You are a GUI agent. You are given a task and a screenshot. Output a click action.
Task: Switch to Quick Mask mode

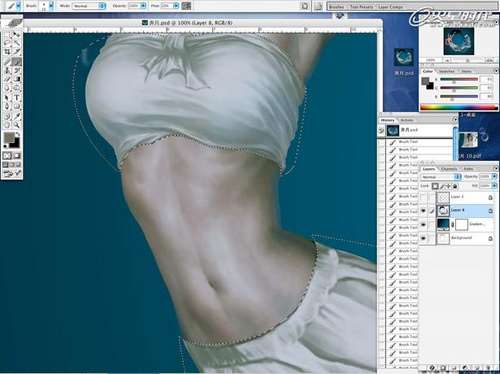[x=17, y=156]
